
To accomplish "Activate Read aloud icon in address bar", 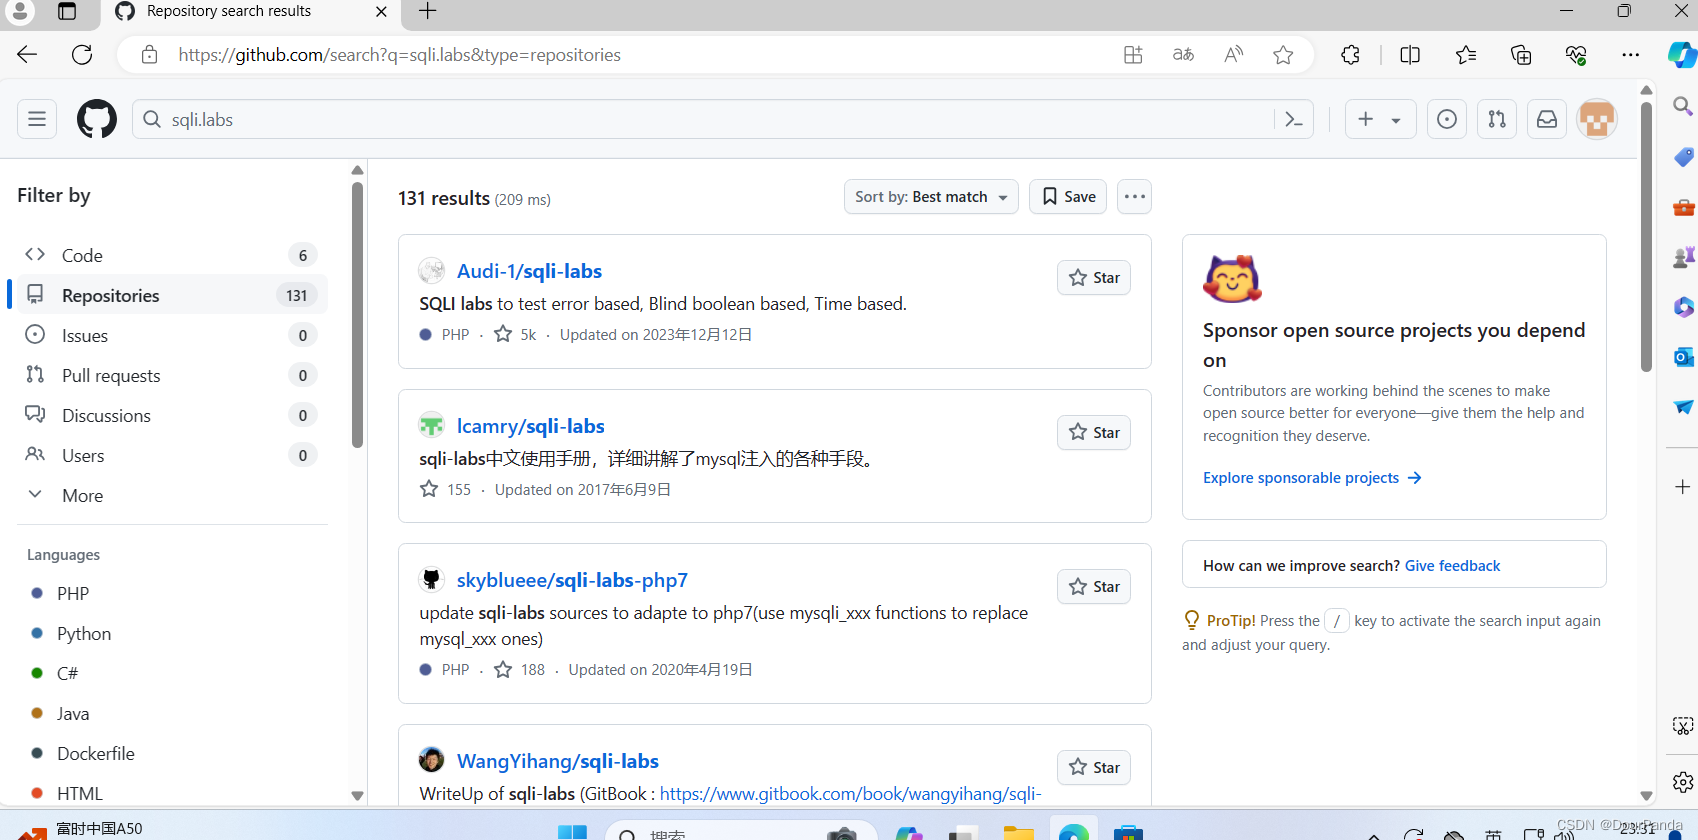I will [x=1233, y=55].
